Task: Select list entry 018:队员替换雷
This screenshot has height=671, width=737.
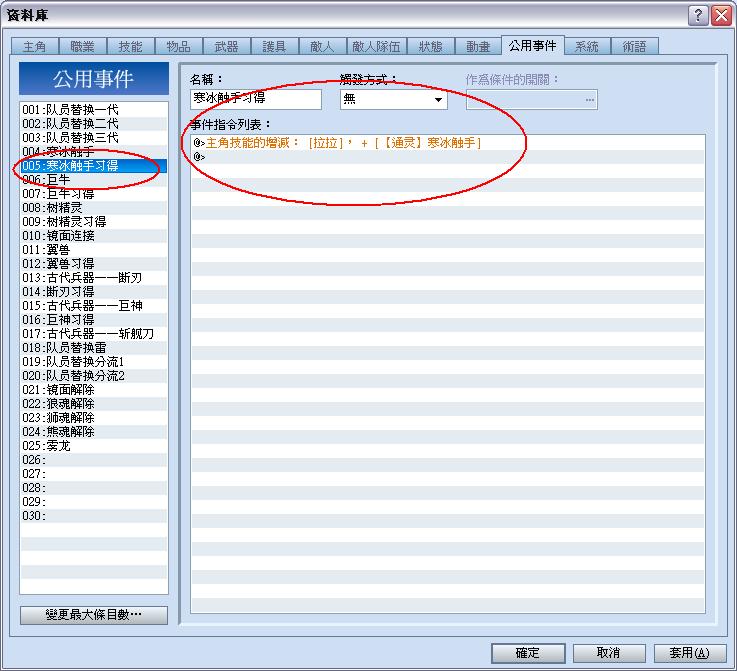Action: pos(94,348)
